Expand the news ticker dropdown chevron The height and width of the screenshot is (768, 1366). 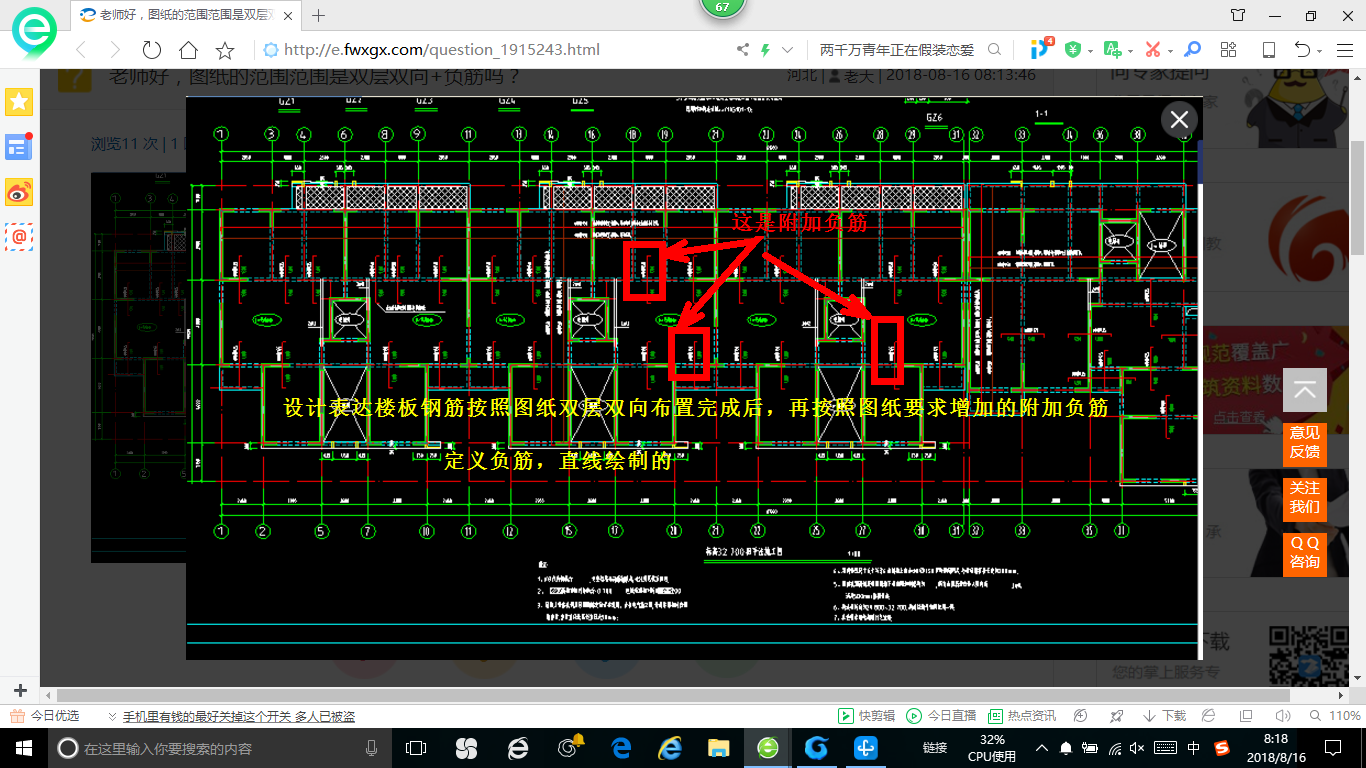[113, 716]
